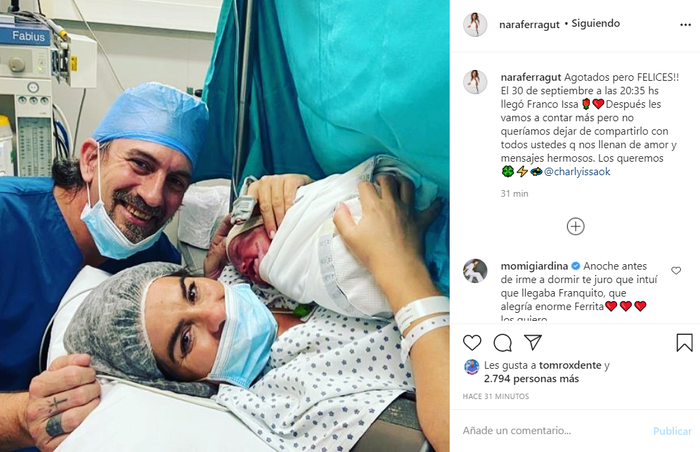Open the tomroxdente profile link
700x452 pixels.
570,365
